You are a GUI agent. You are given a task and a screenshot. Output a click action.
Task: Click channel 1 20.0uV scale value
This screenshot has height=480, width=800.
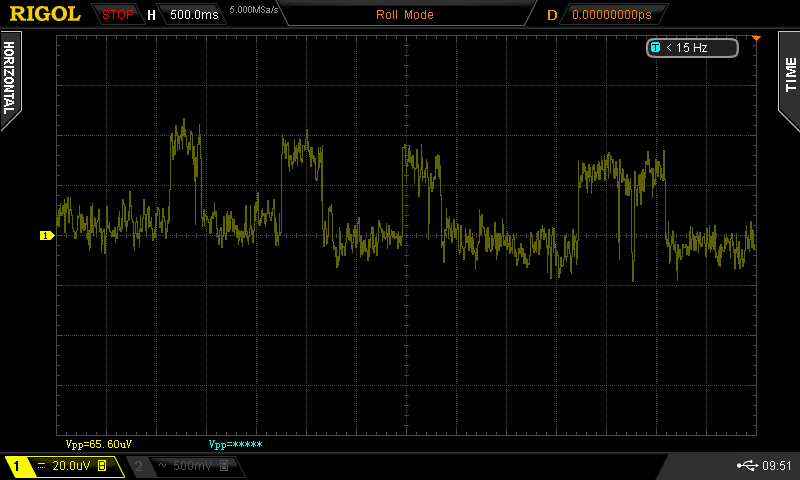click(71, 466)
